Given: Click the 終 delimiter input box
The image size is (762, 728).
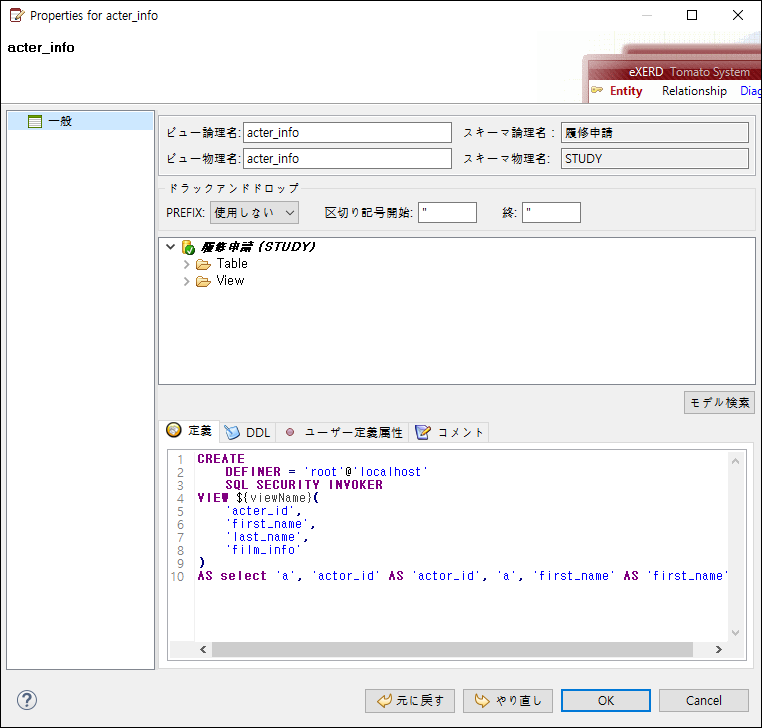Looking at the screenshot, I should [x=551, y=212].
